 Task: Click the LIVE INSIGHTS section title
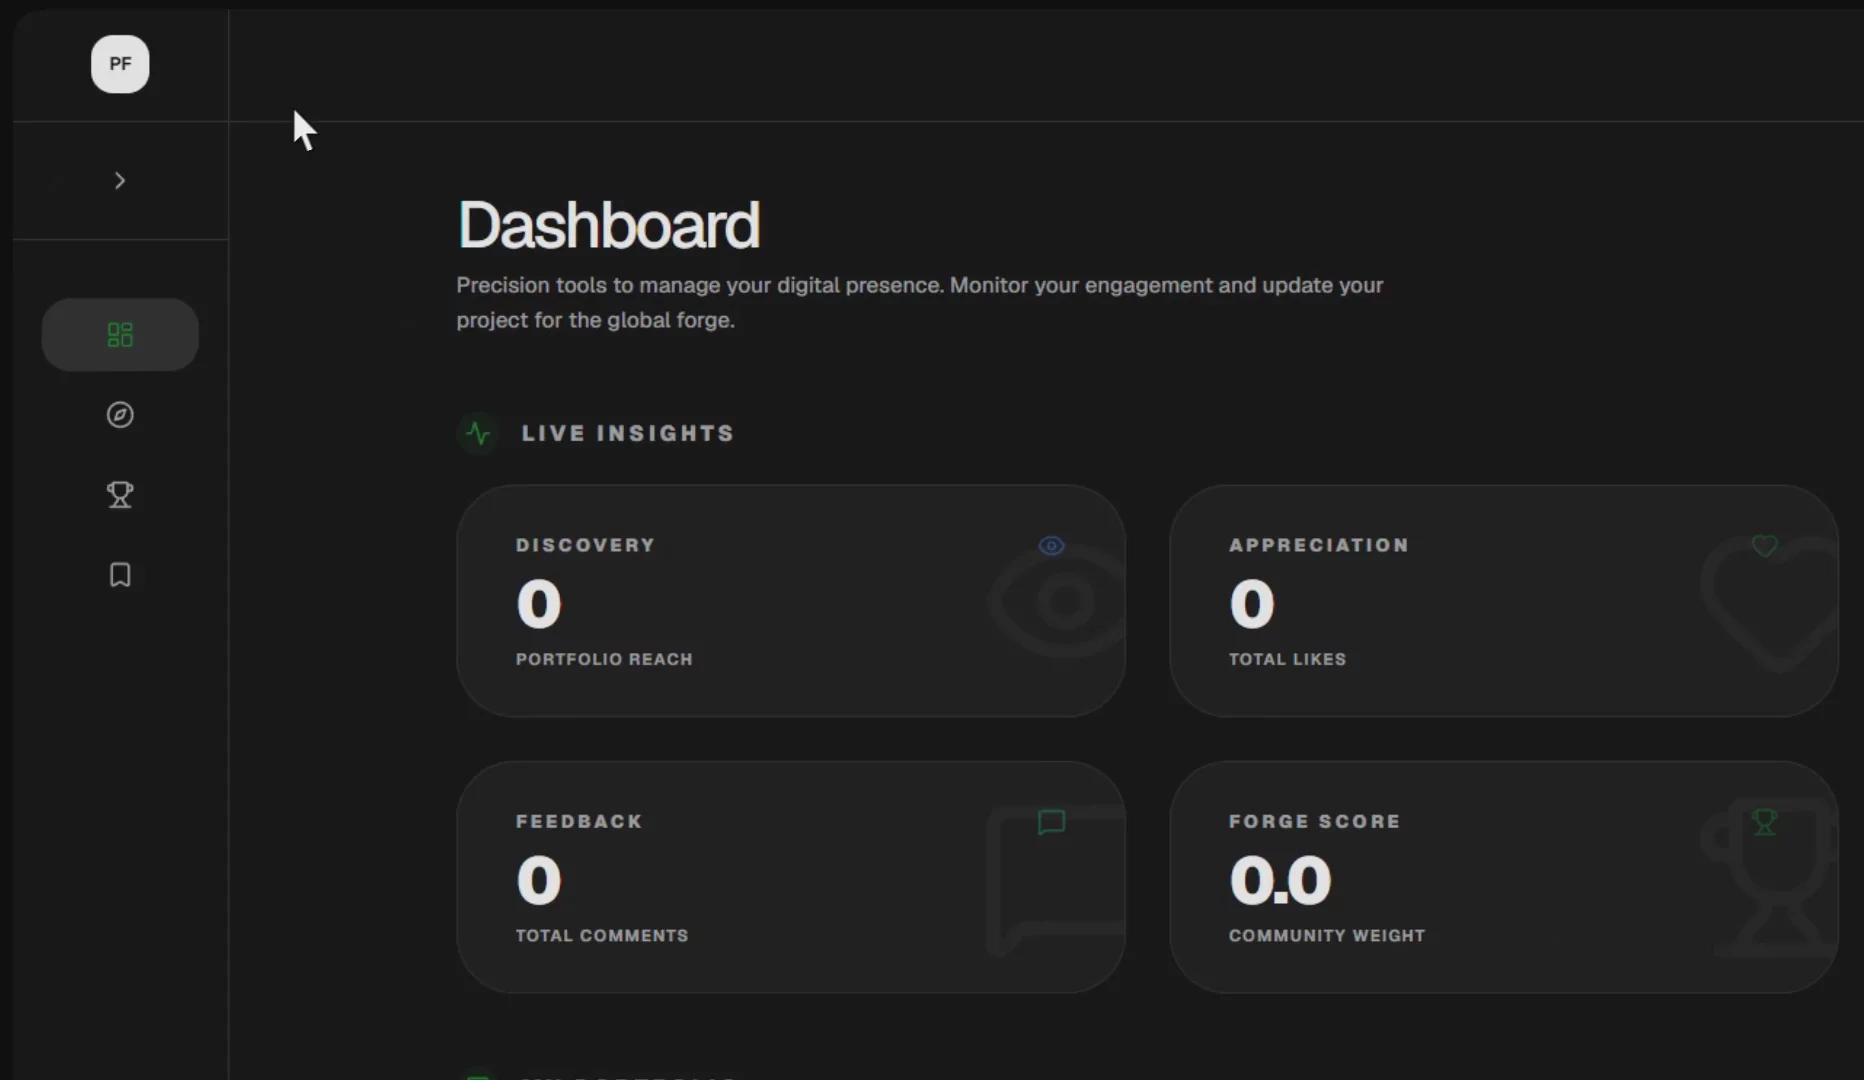[628, 433]
